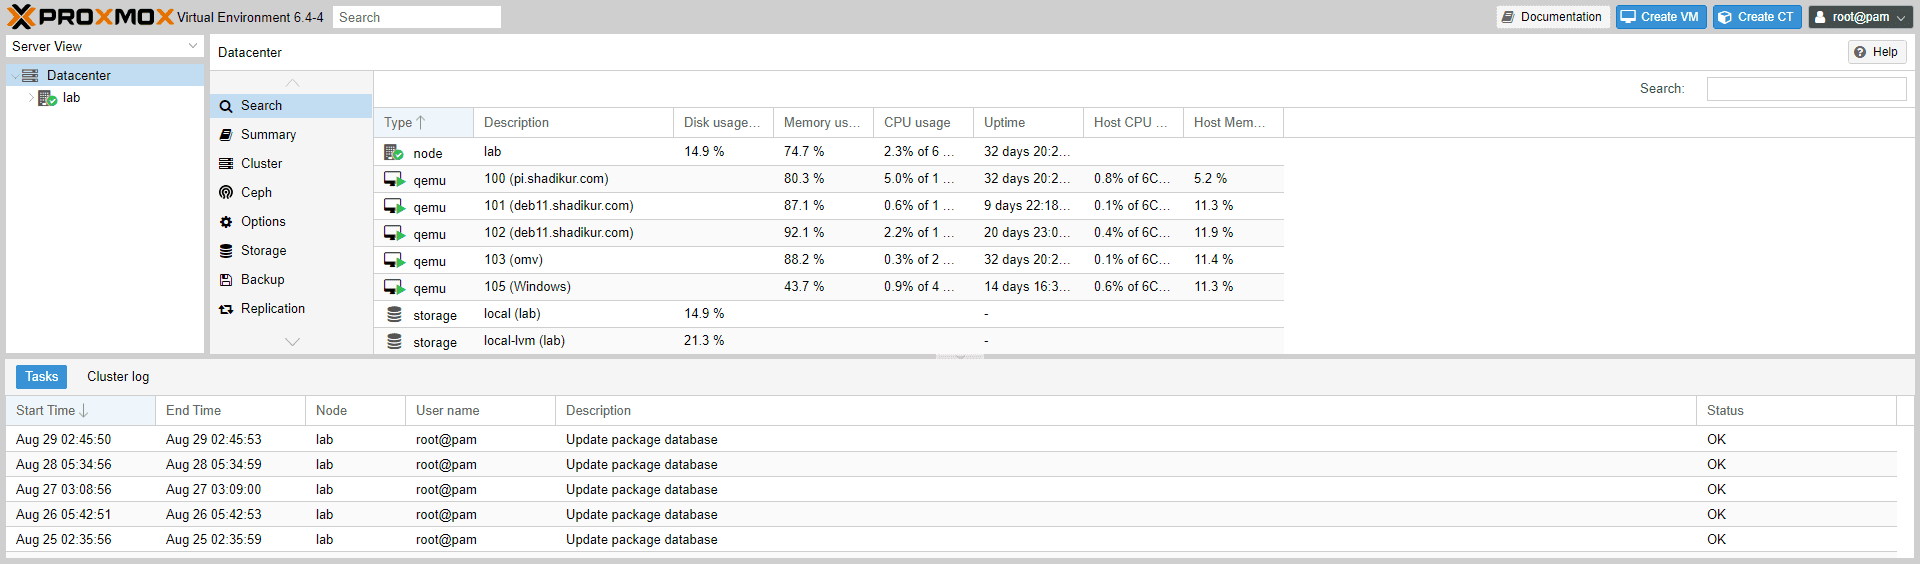This screenshot has height=564, width=1920.
Task: Click the Summary book icon
Action: tap(226, 135)
